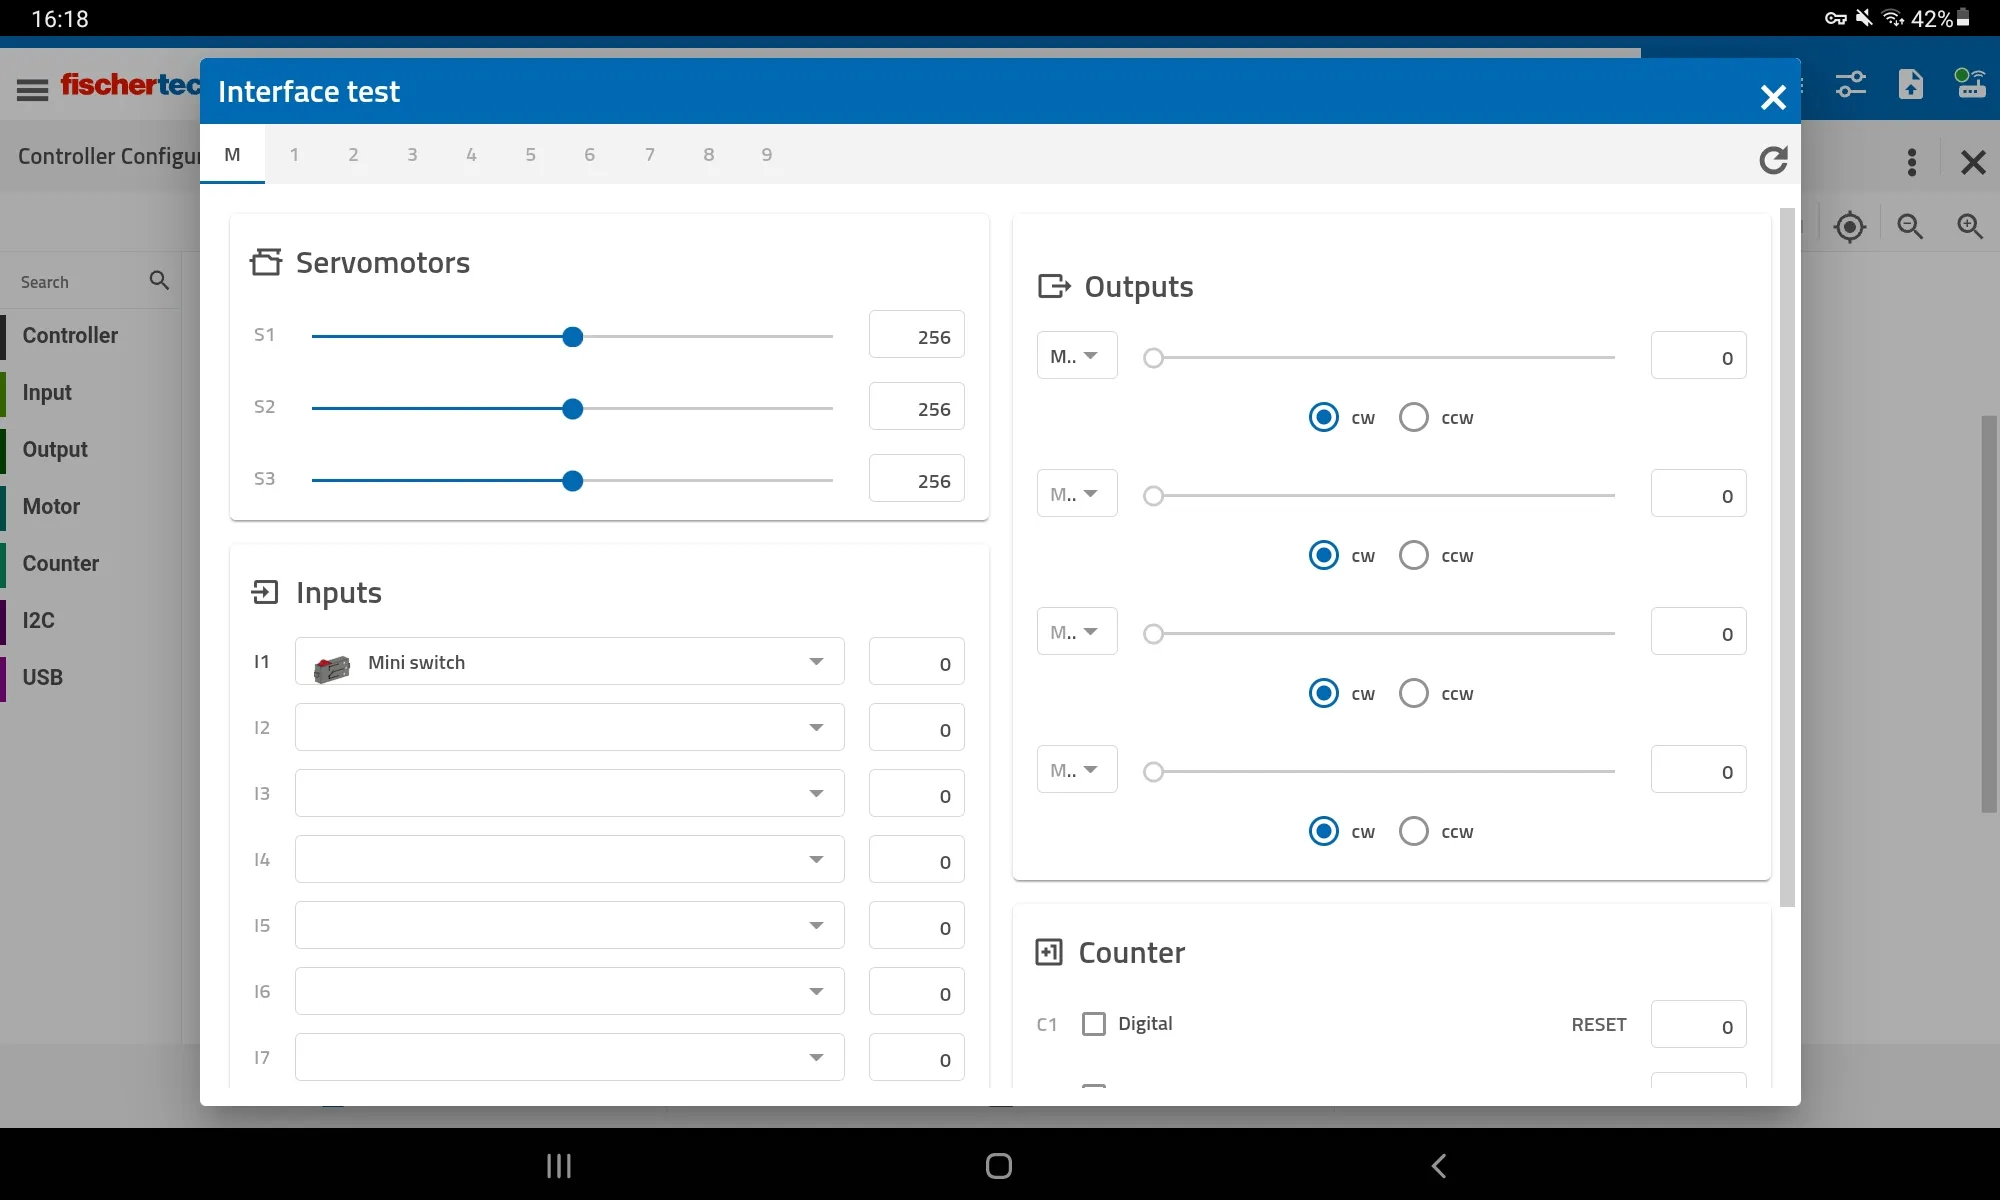2000x1200 pixels.
Task: Click the file upload icon in toolbar
Action: coord(1911,85)
